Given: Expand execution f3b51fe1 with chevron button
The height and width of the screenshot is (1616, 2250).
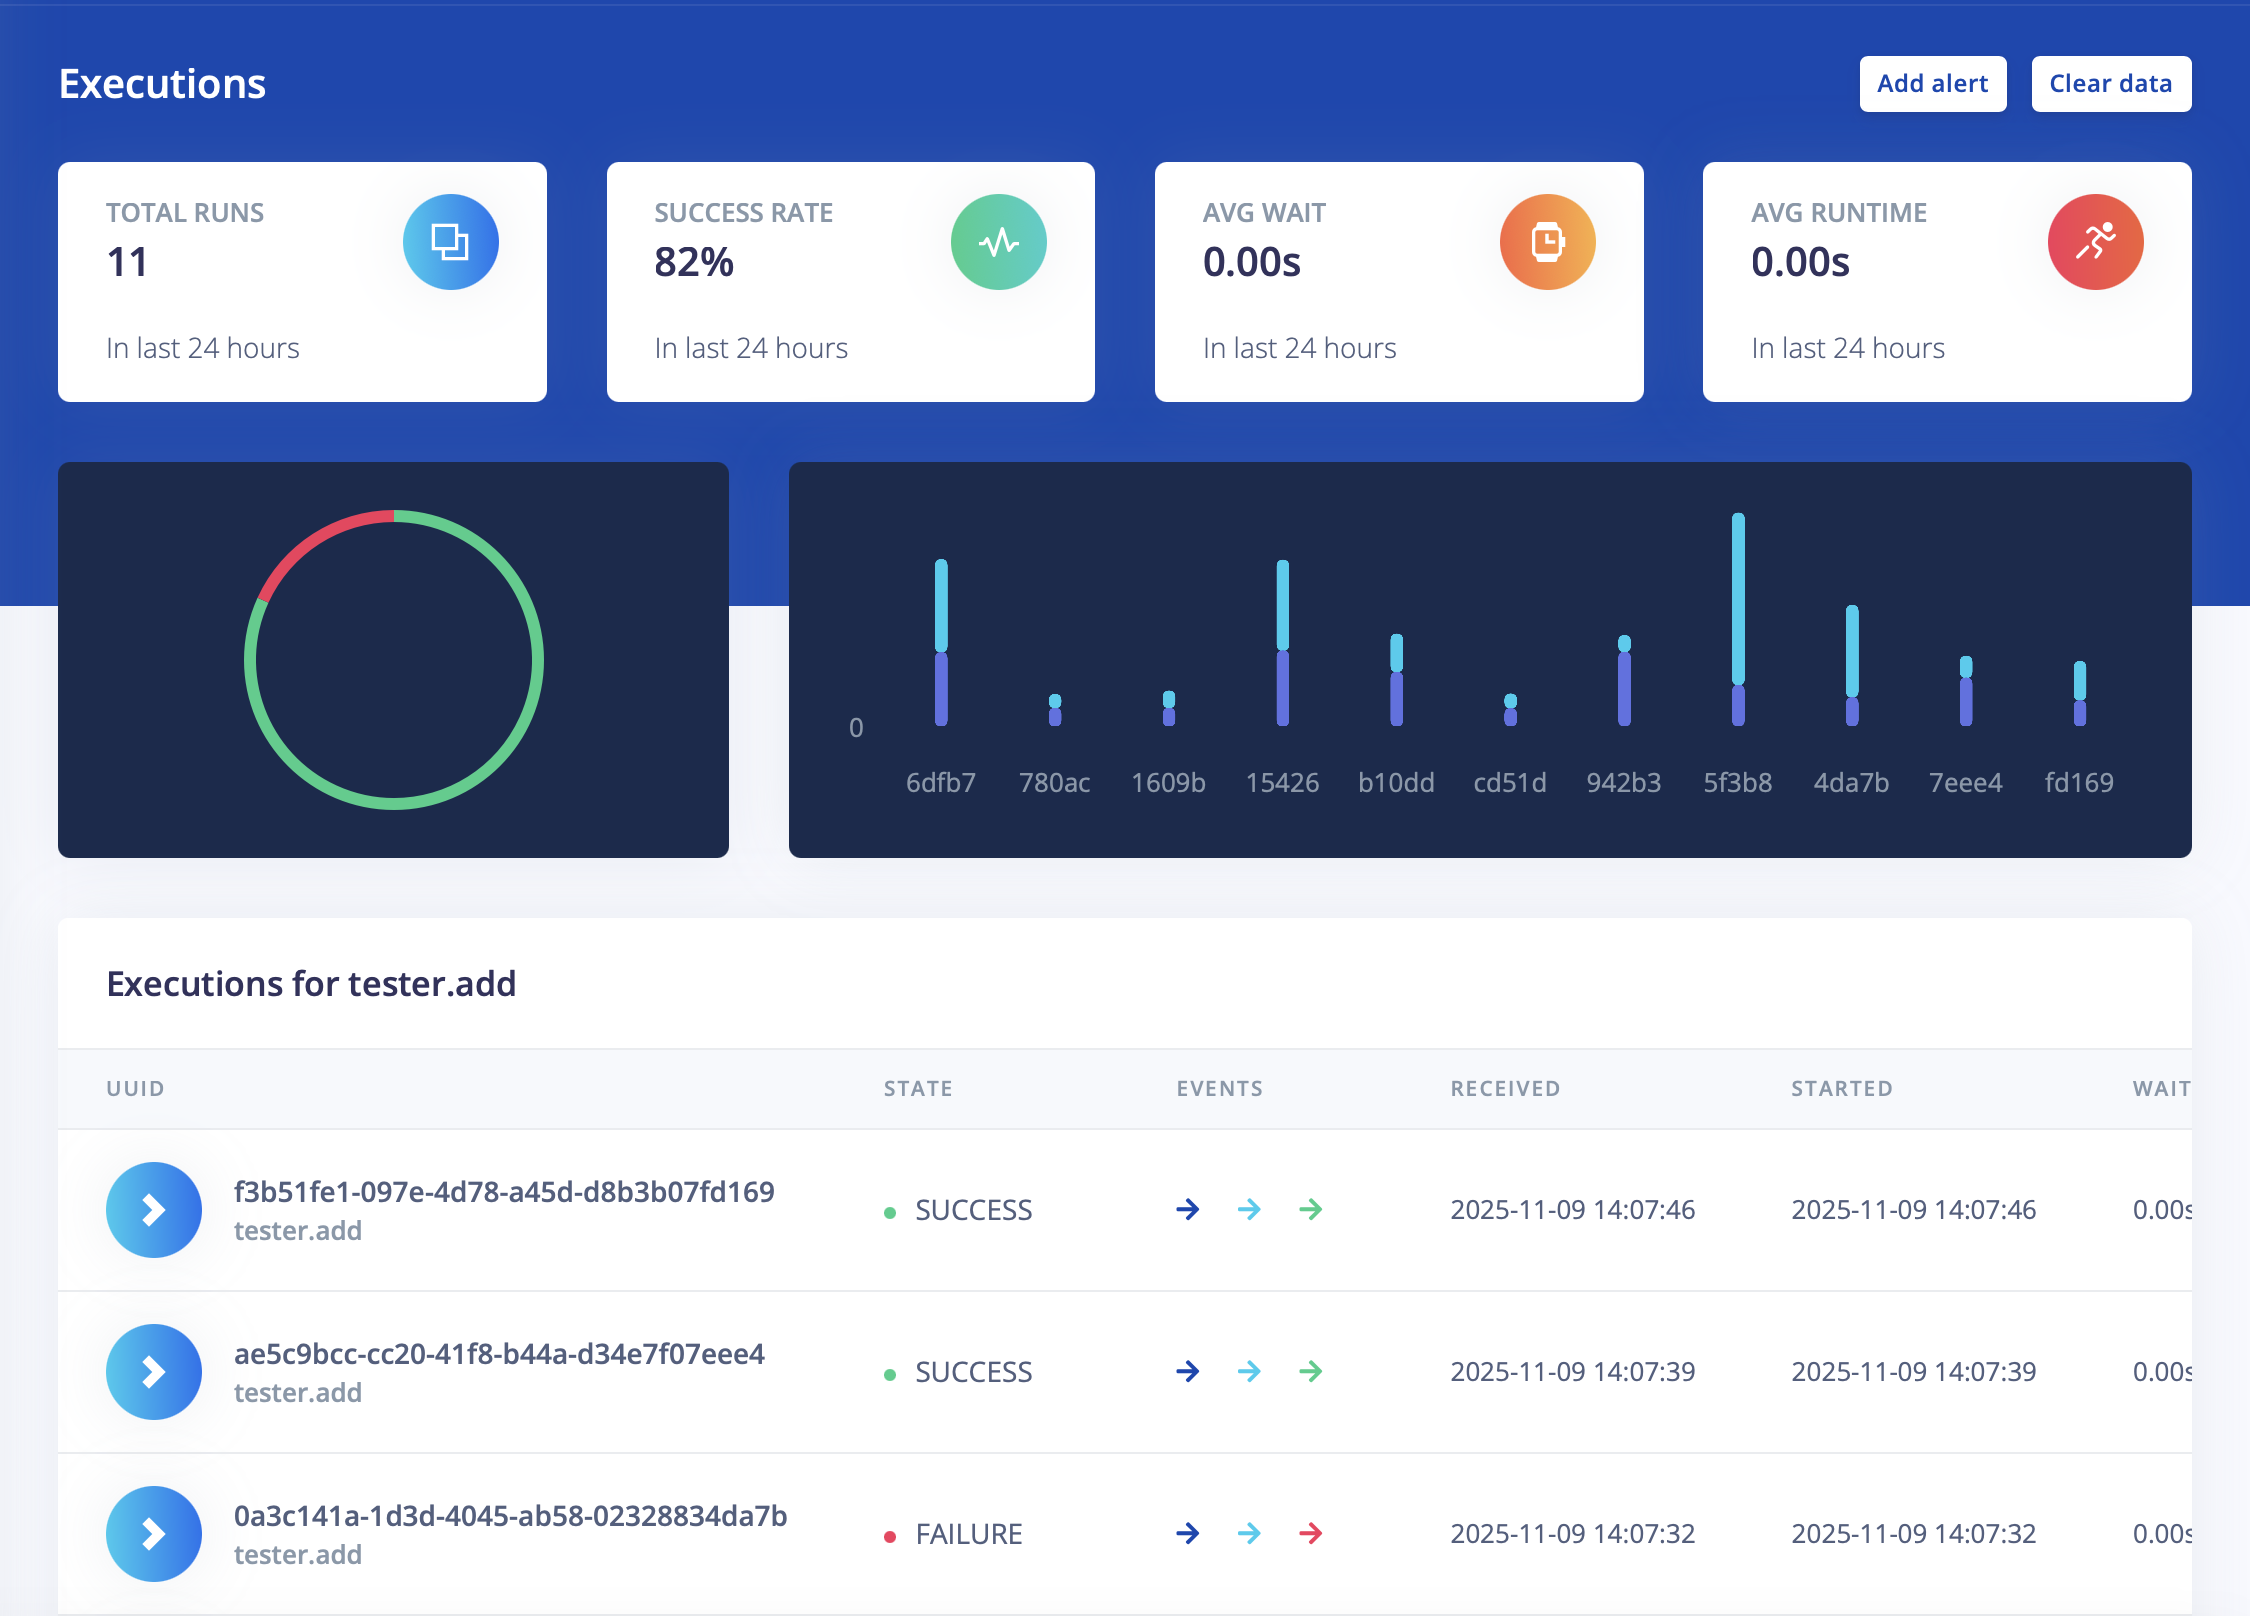Looking at the screenshot, I should coord(154,1210).
